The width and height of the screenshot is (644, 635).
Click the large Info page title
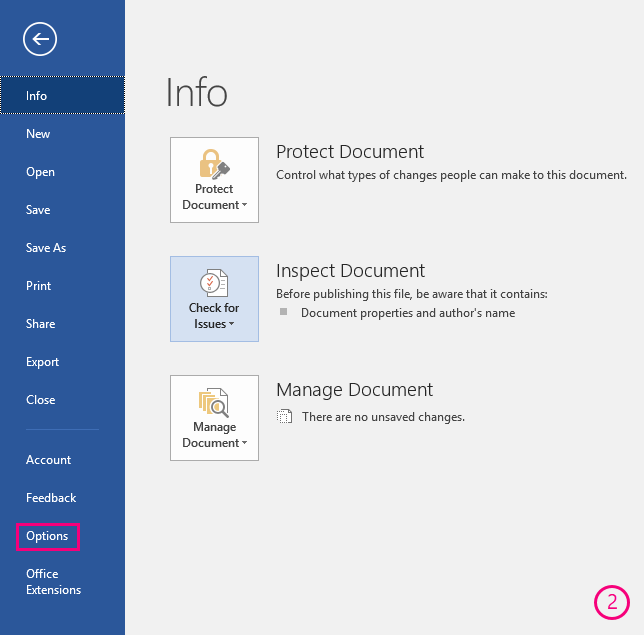pyautogui.click(x=196, y=93)
